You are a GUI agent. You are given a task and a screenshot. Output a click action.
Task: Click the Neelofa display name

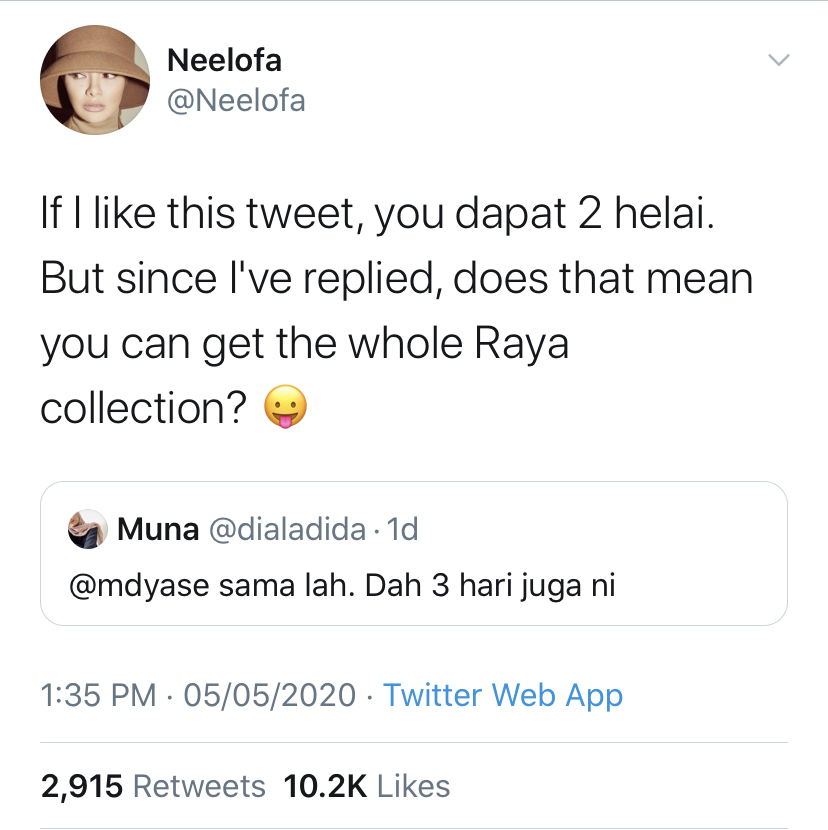pos(224,60)
